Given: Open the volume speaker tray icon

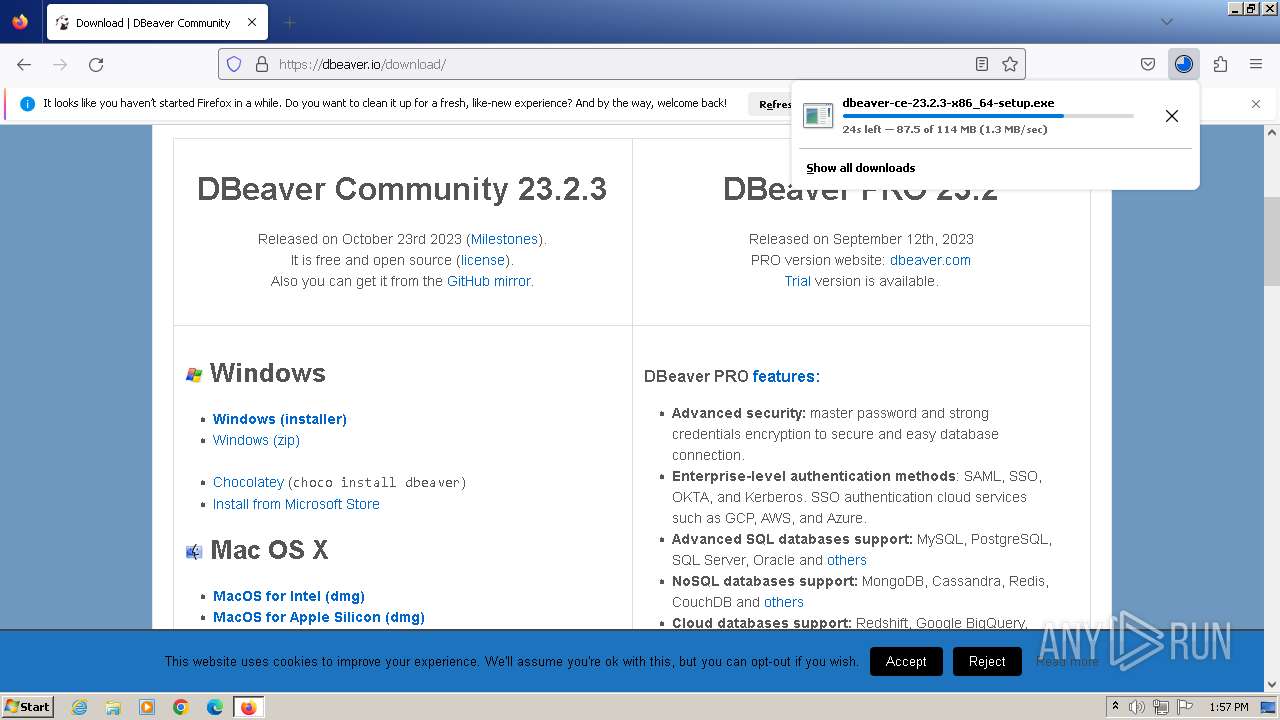Looking at the screenshot, I should pos(1137,707).
